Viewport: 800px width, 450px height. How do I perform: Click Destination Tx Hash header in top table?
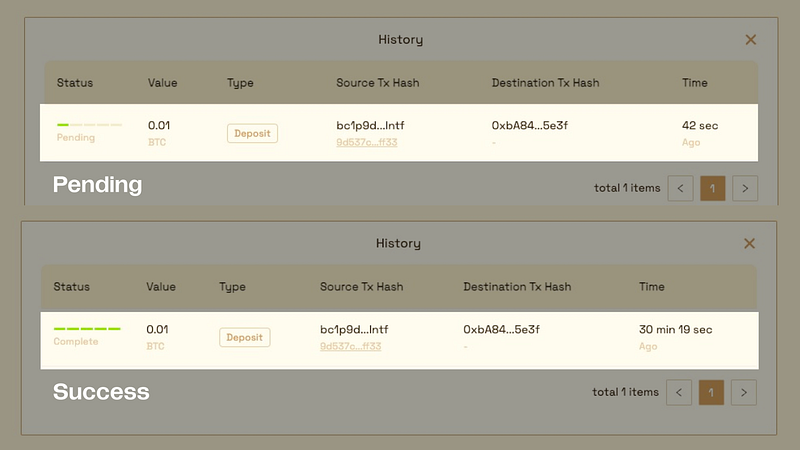coord(545,83)
